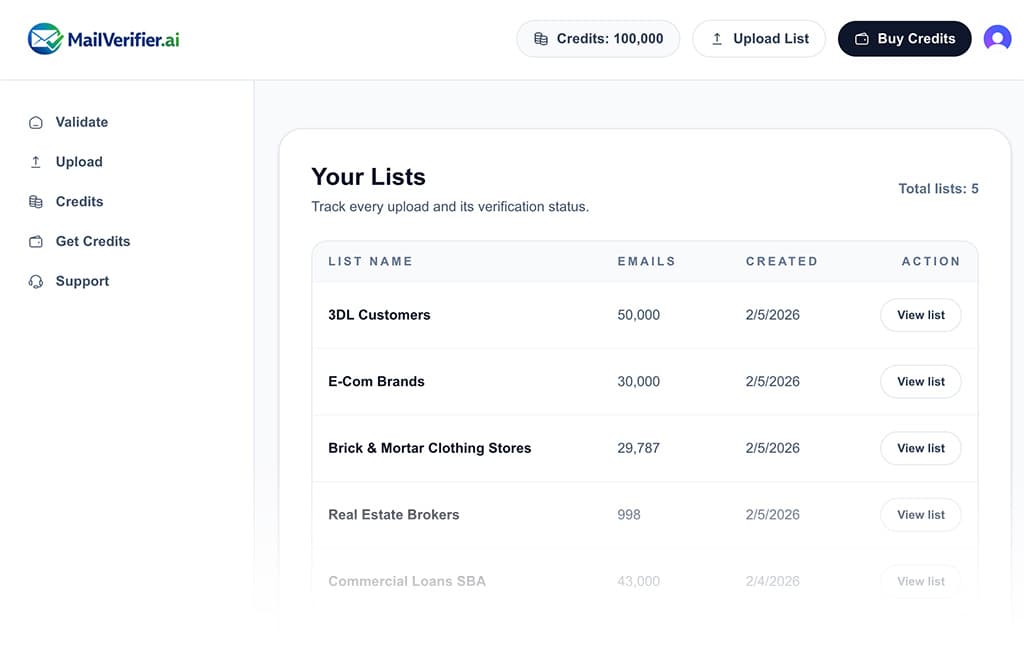This screenshot has height=658, width=1024.
Task: Open the Real Estate Brokers list
Action: pyautogui.click(x=920, y=514)
